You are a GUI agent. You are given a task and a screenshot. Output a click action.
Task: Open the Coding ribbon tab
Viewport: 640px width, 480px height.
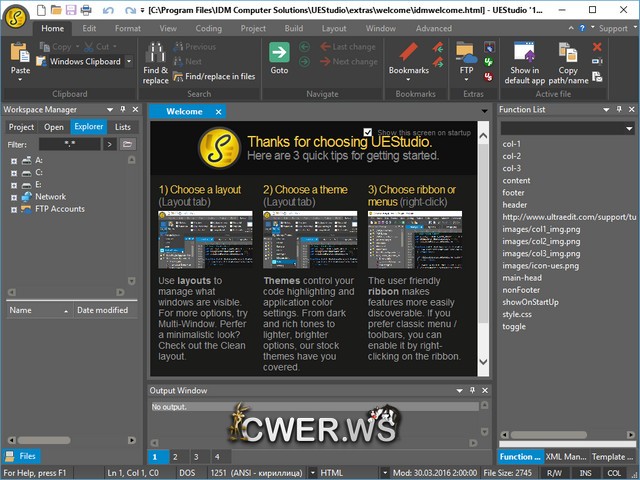tap(209, 28)
